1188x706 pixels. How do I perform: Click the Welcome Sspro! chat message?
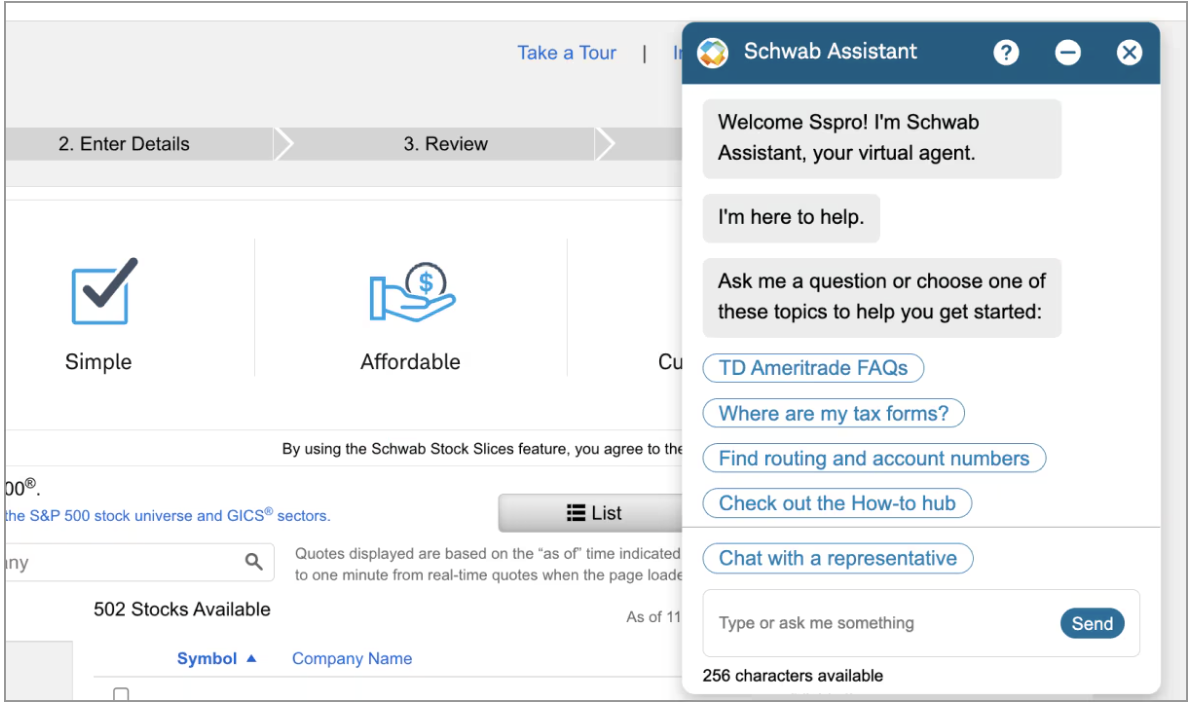tap(882, 139)
